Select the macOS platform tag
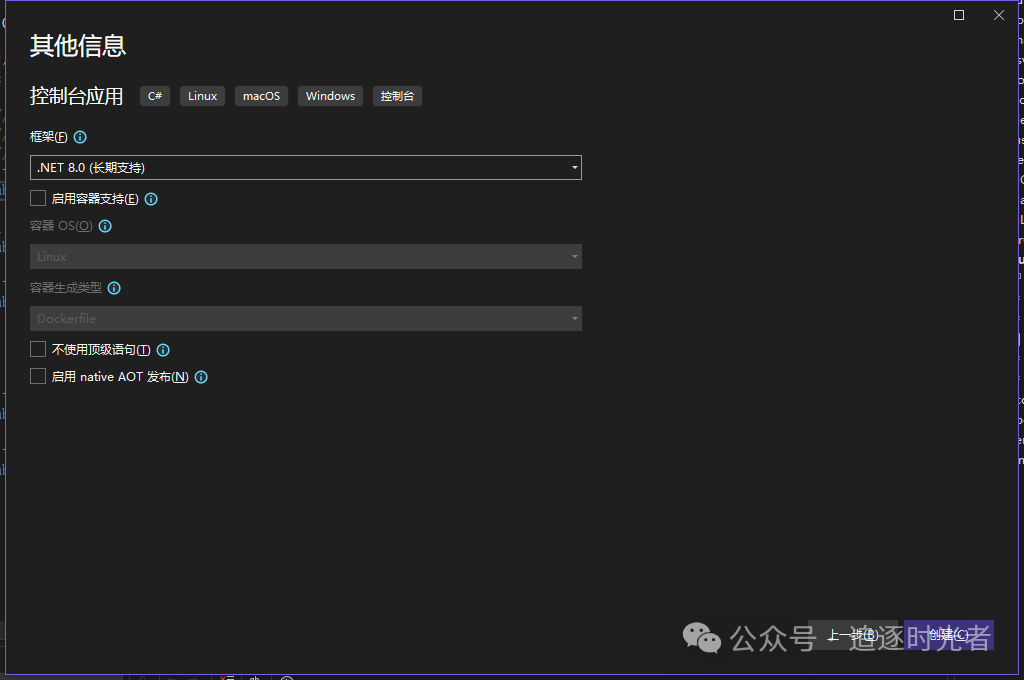Screen dimensions: 1024x680 [261, 96]
